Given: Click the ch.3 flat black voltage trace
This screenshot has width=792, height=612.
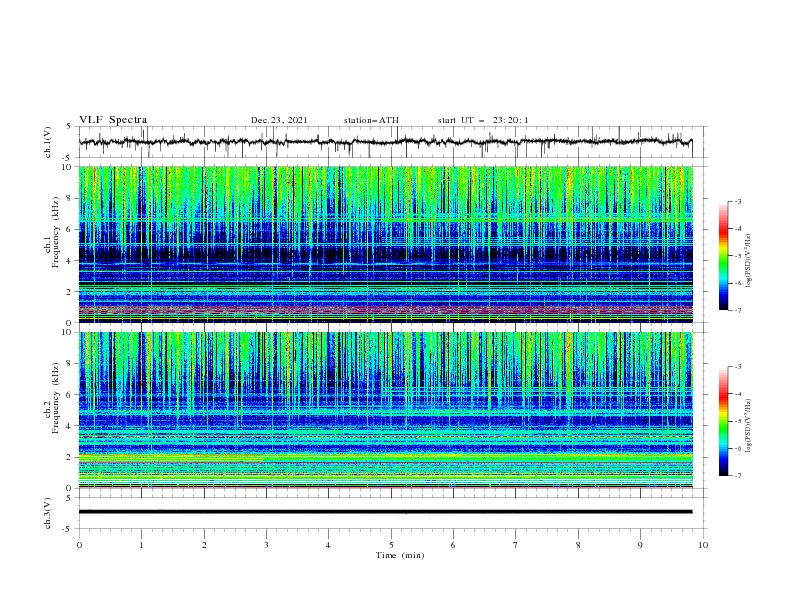Looking at the screenshot, I should (385, 512).
